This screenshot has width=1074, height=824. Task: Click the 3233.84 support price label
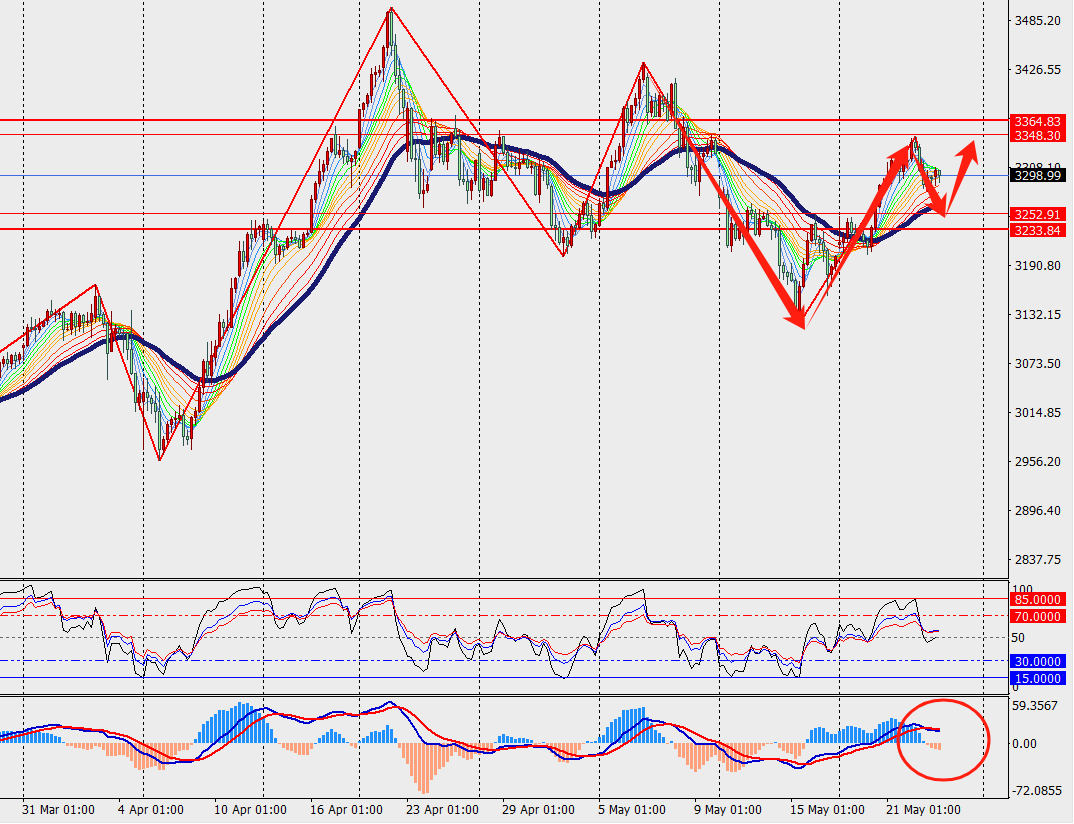pyautogui.click(x=1036, y=230)
